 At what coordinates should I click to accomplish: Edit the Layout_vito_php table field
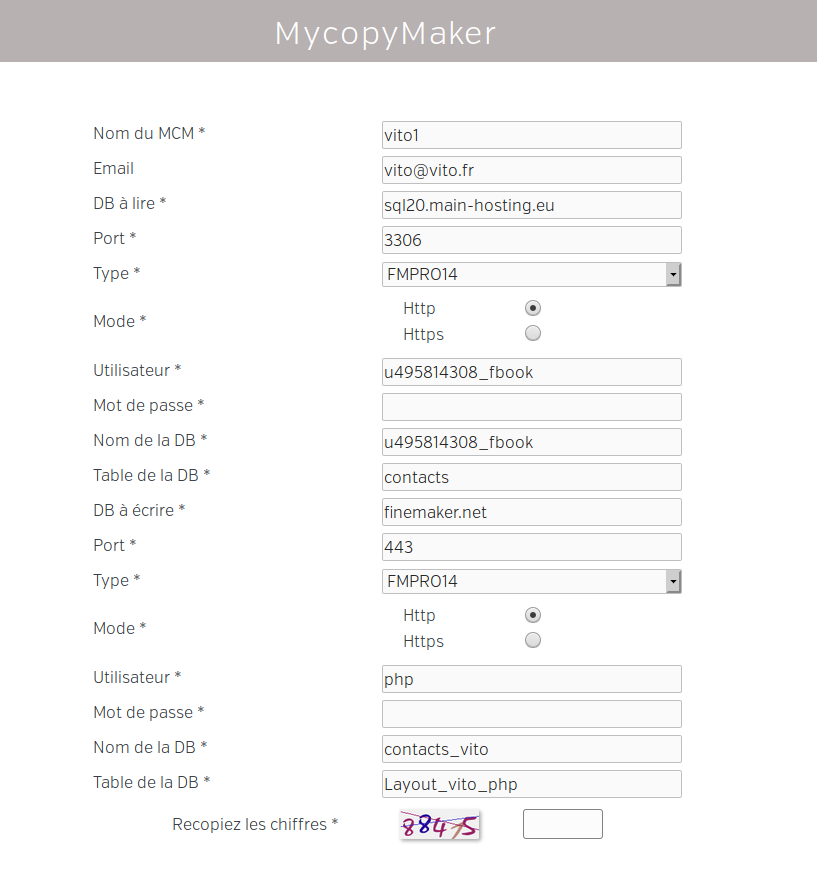[x=531, y=784]
